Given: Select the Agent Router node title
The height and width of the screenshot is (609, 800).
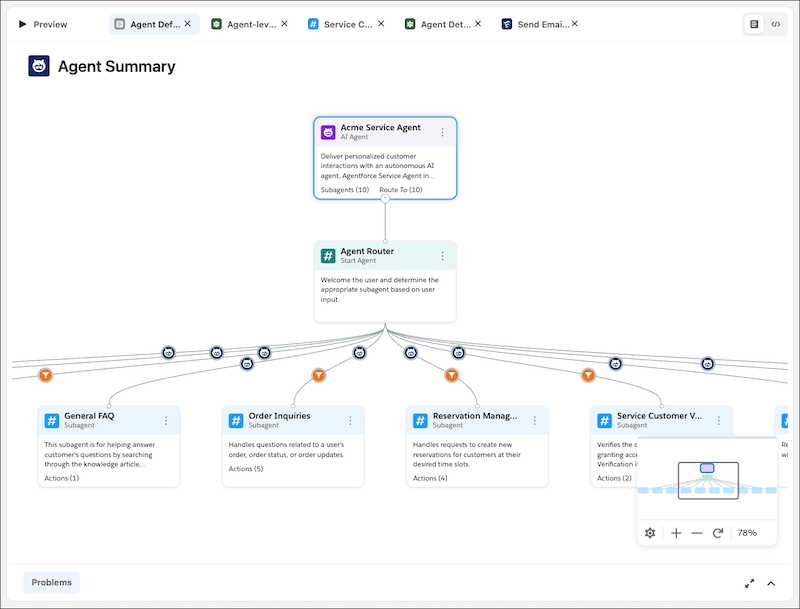Looking at the screenshot, I should (x=367, y=251).
